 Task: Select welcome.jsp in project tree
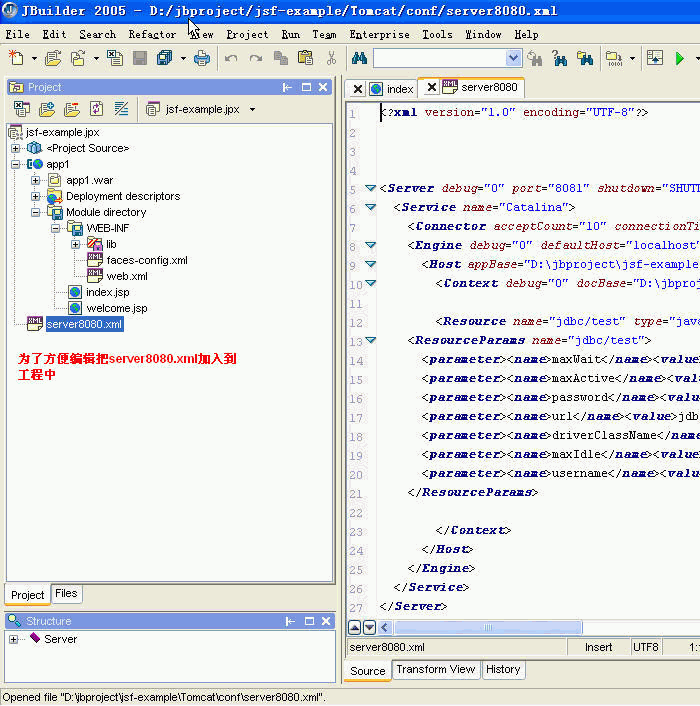click(x=117, y=308)
